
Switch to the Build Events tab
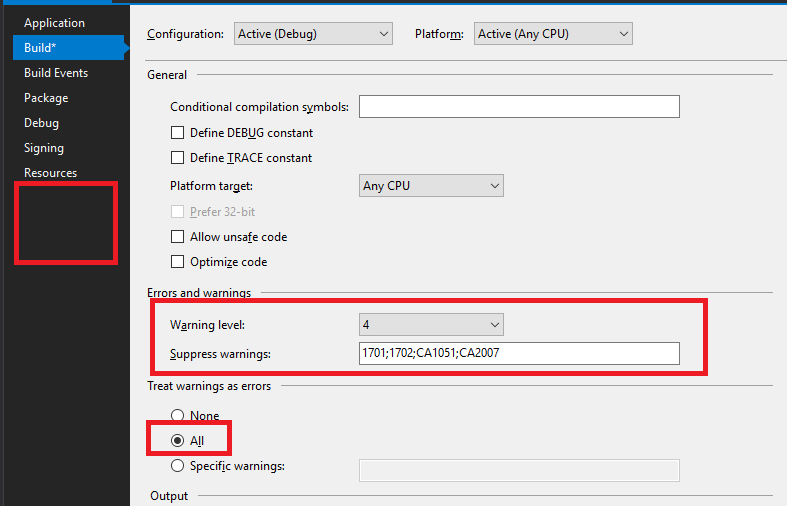tap(56, 73)
